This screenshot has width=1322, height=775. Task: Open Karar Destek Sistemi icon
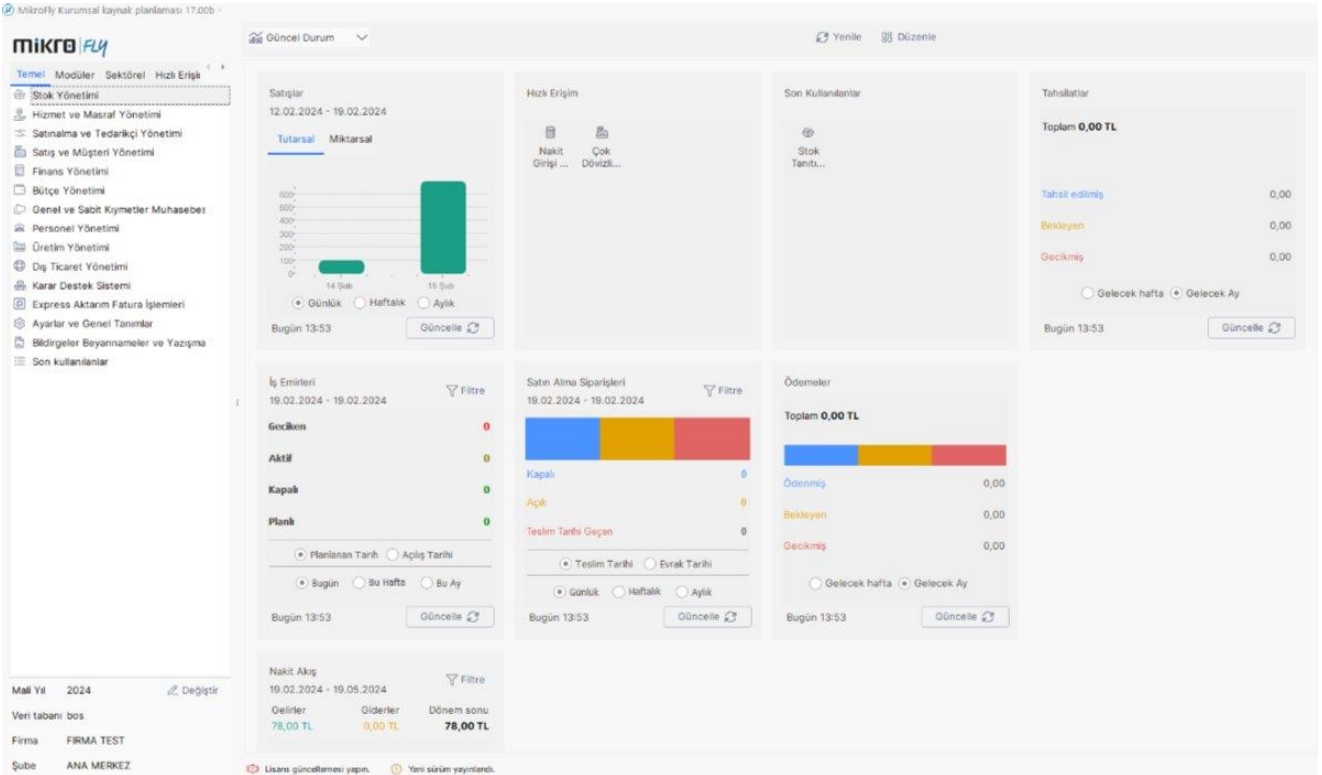pos(20,286)
